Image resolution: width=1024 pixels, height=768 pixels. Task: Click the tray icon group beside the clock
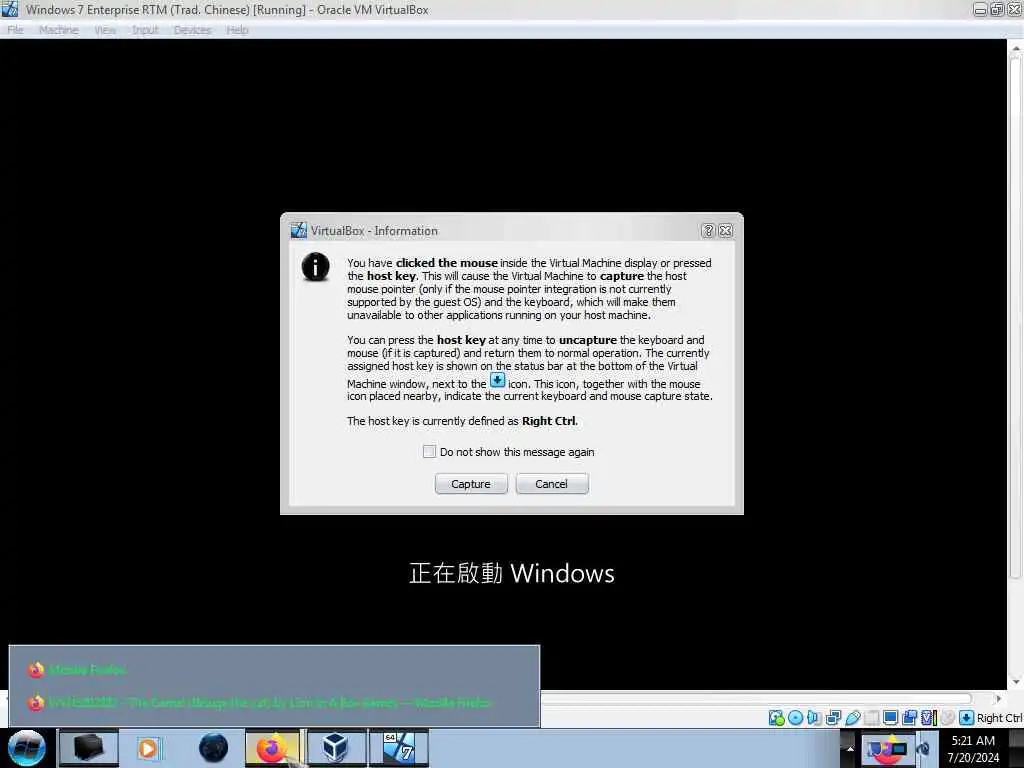[x=887, y=749]
